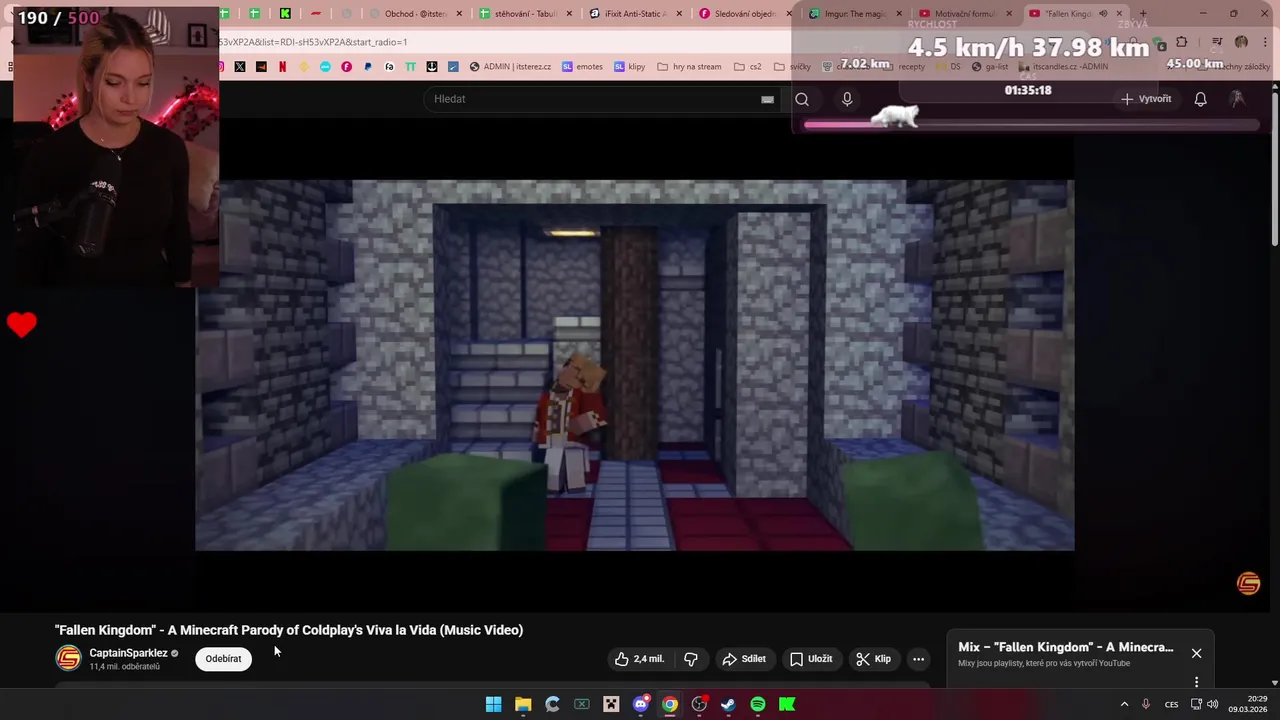Open CaptainSparklez channel avatar
Screen dimensions: 1280x720
[68, 659]
